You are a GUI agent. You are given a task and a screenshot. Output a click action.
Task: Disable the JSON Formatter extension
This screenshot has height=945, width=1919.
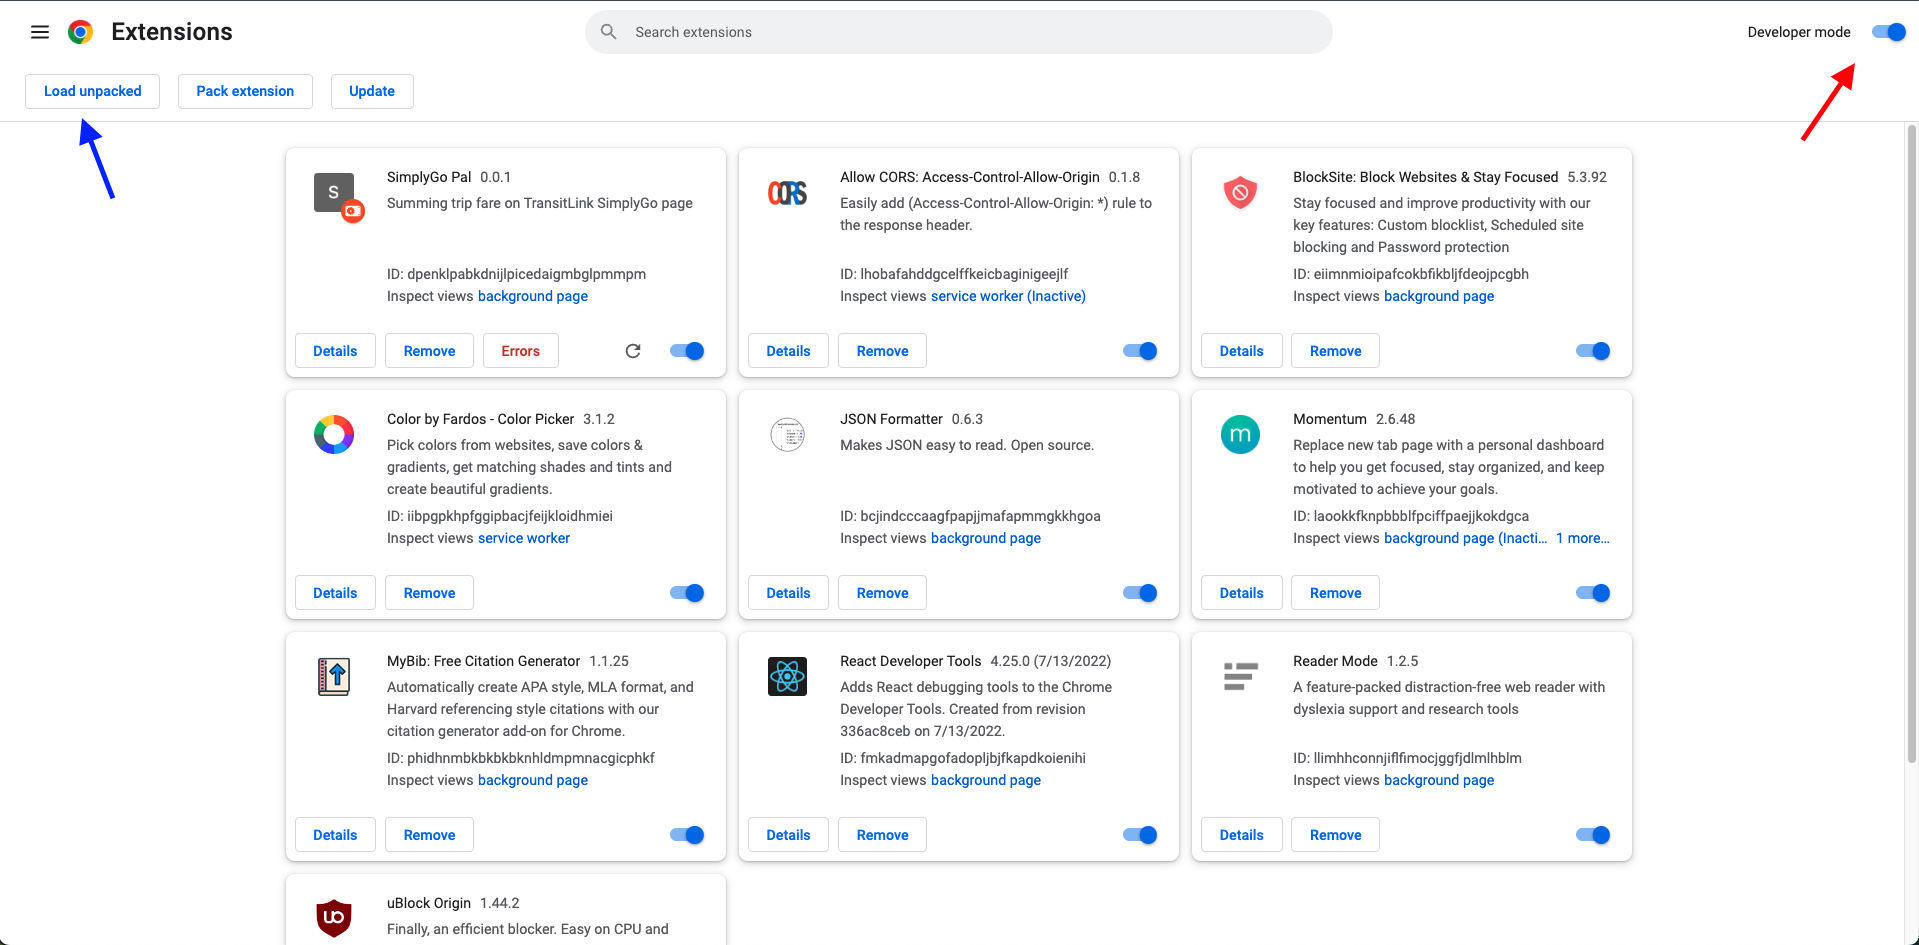pos(1140,593)
